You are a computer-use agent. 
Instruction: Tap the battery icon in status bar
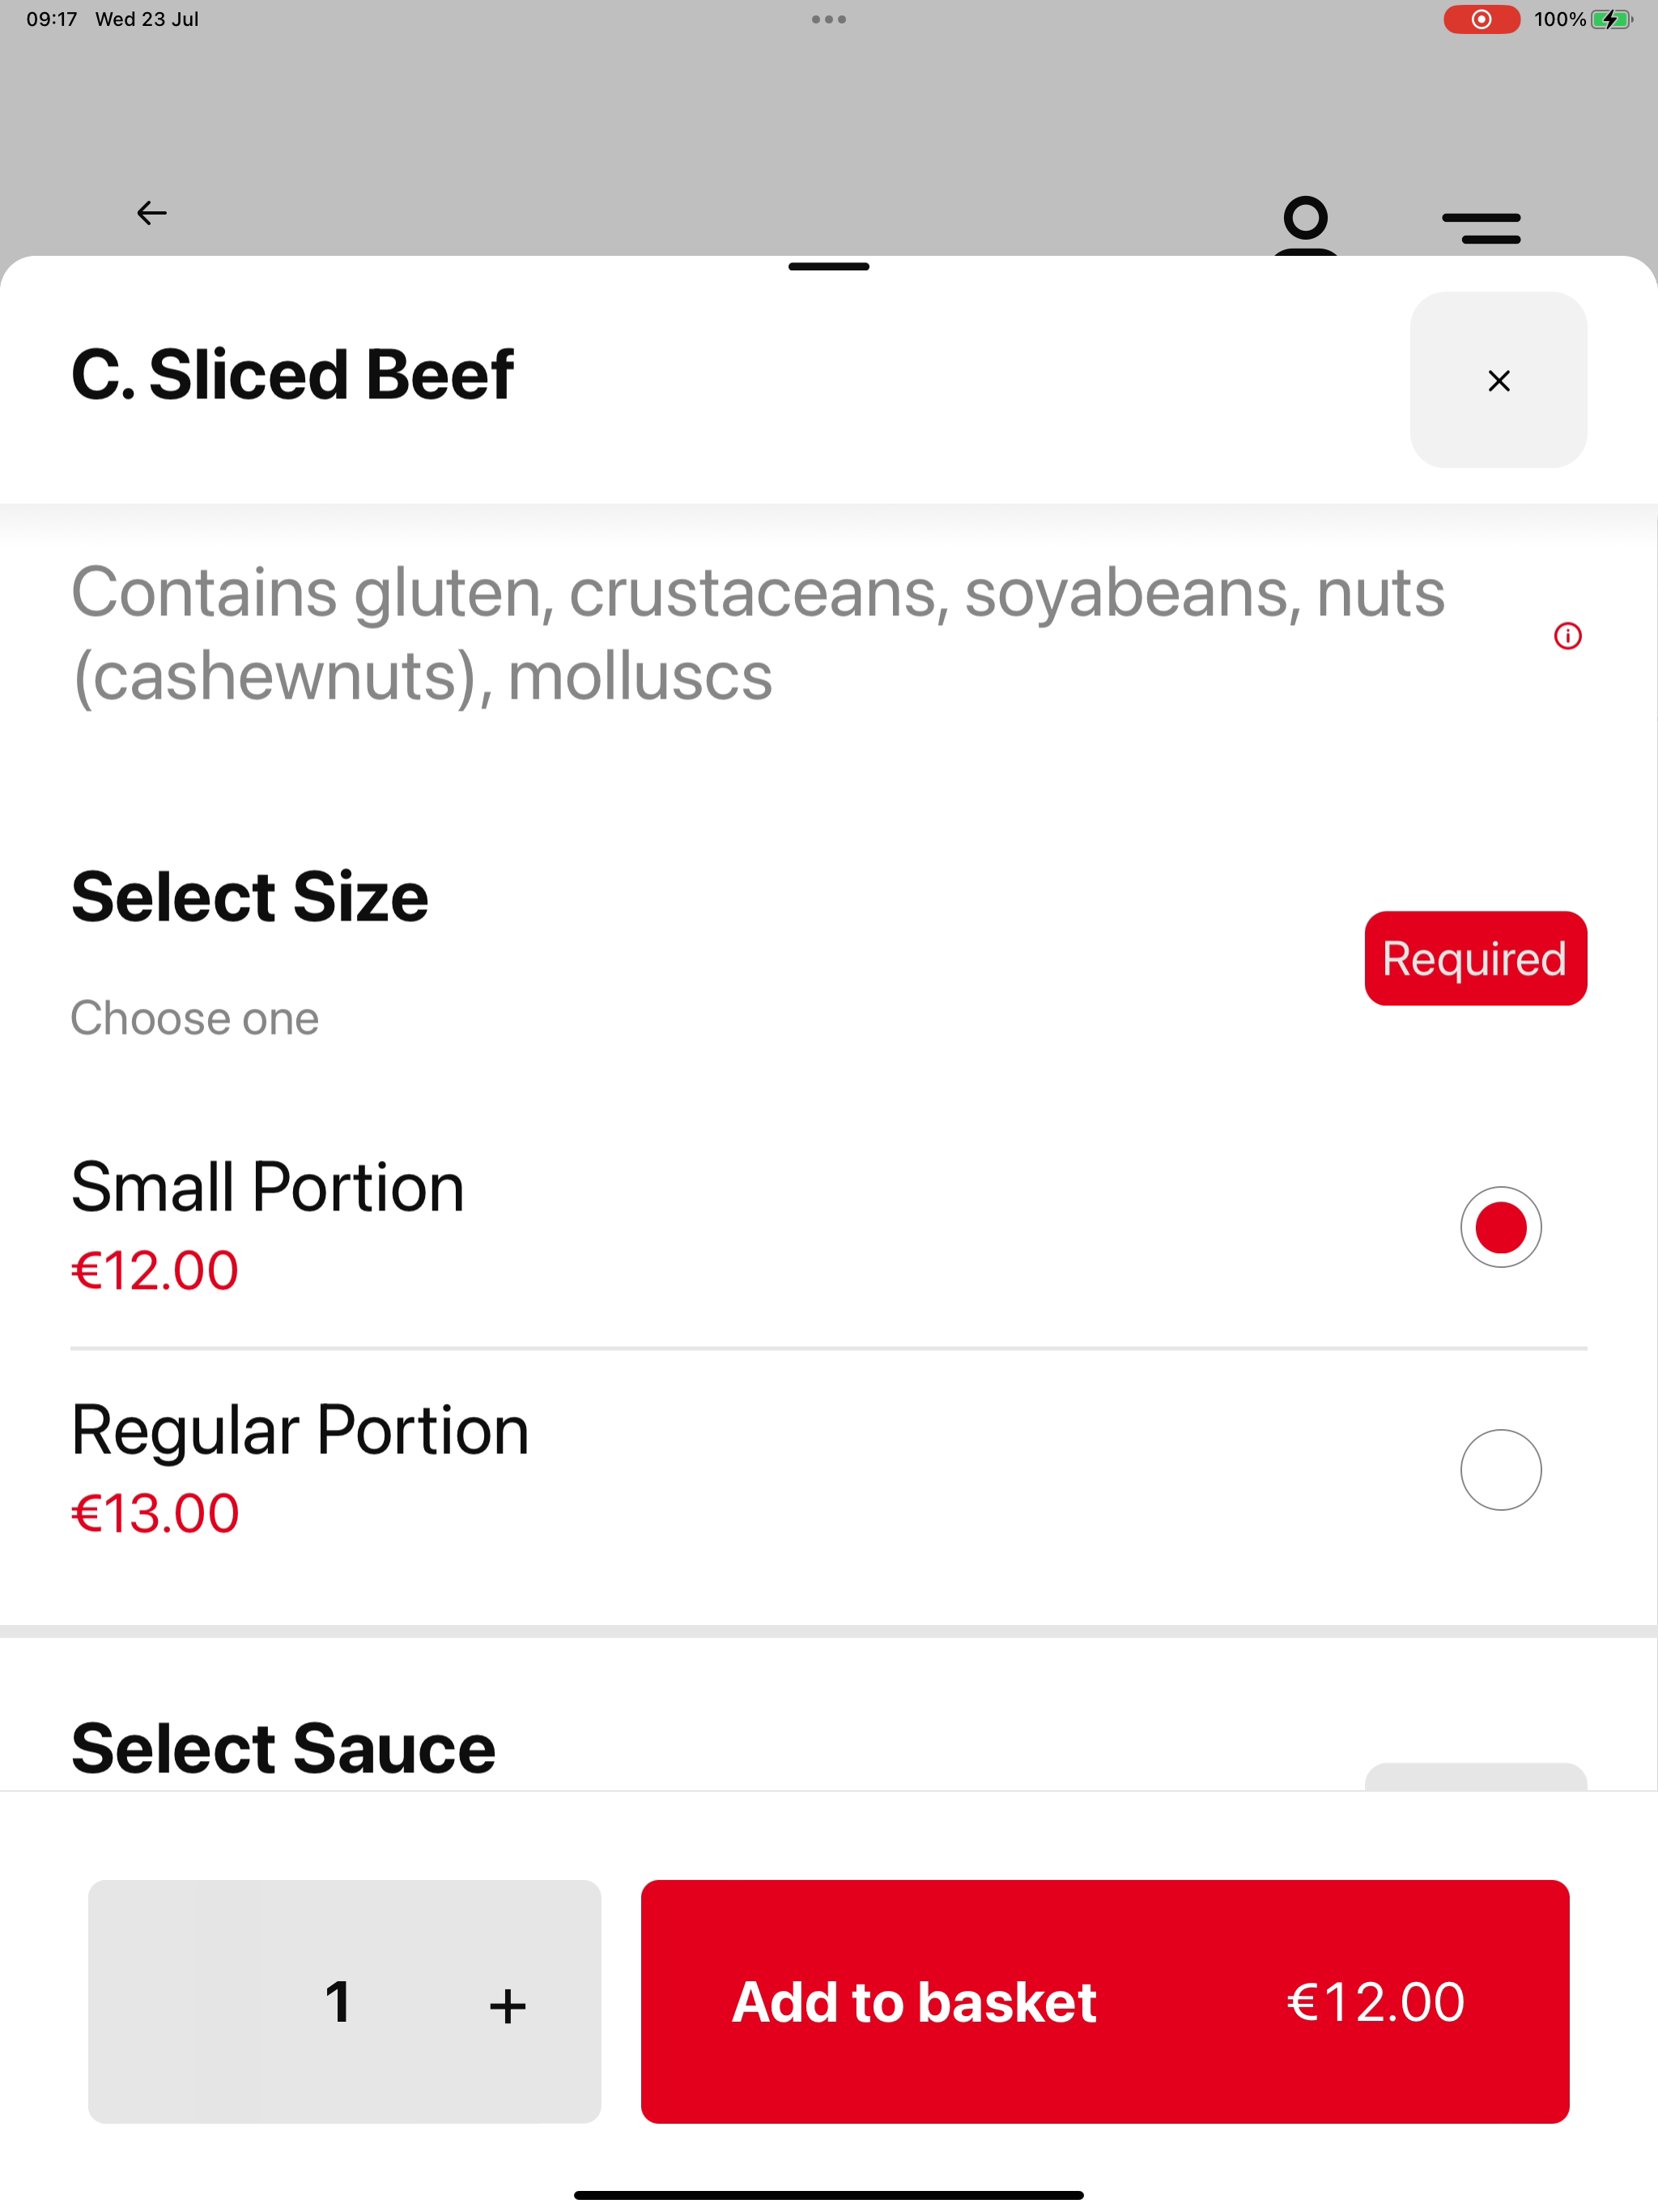[x=1611, y=19]
